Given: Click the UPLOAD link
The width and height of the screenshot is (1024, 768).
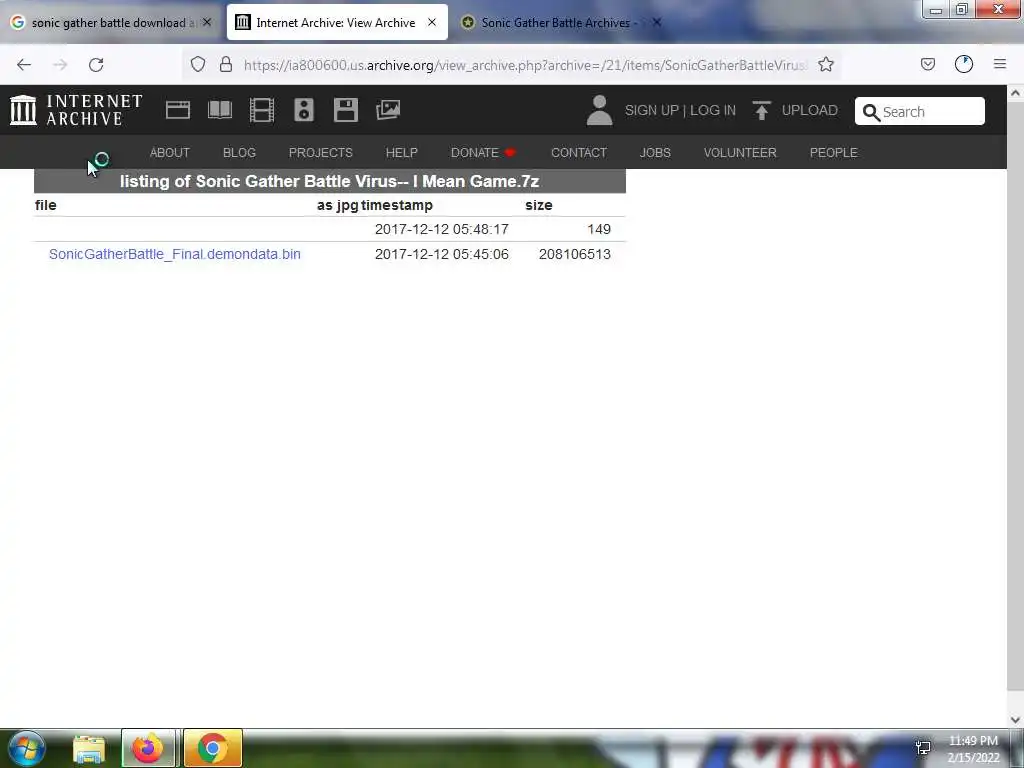Looking at the screenshot, I should 810,110.
